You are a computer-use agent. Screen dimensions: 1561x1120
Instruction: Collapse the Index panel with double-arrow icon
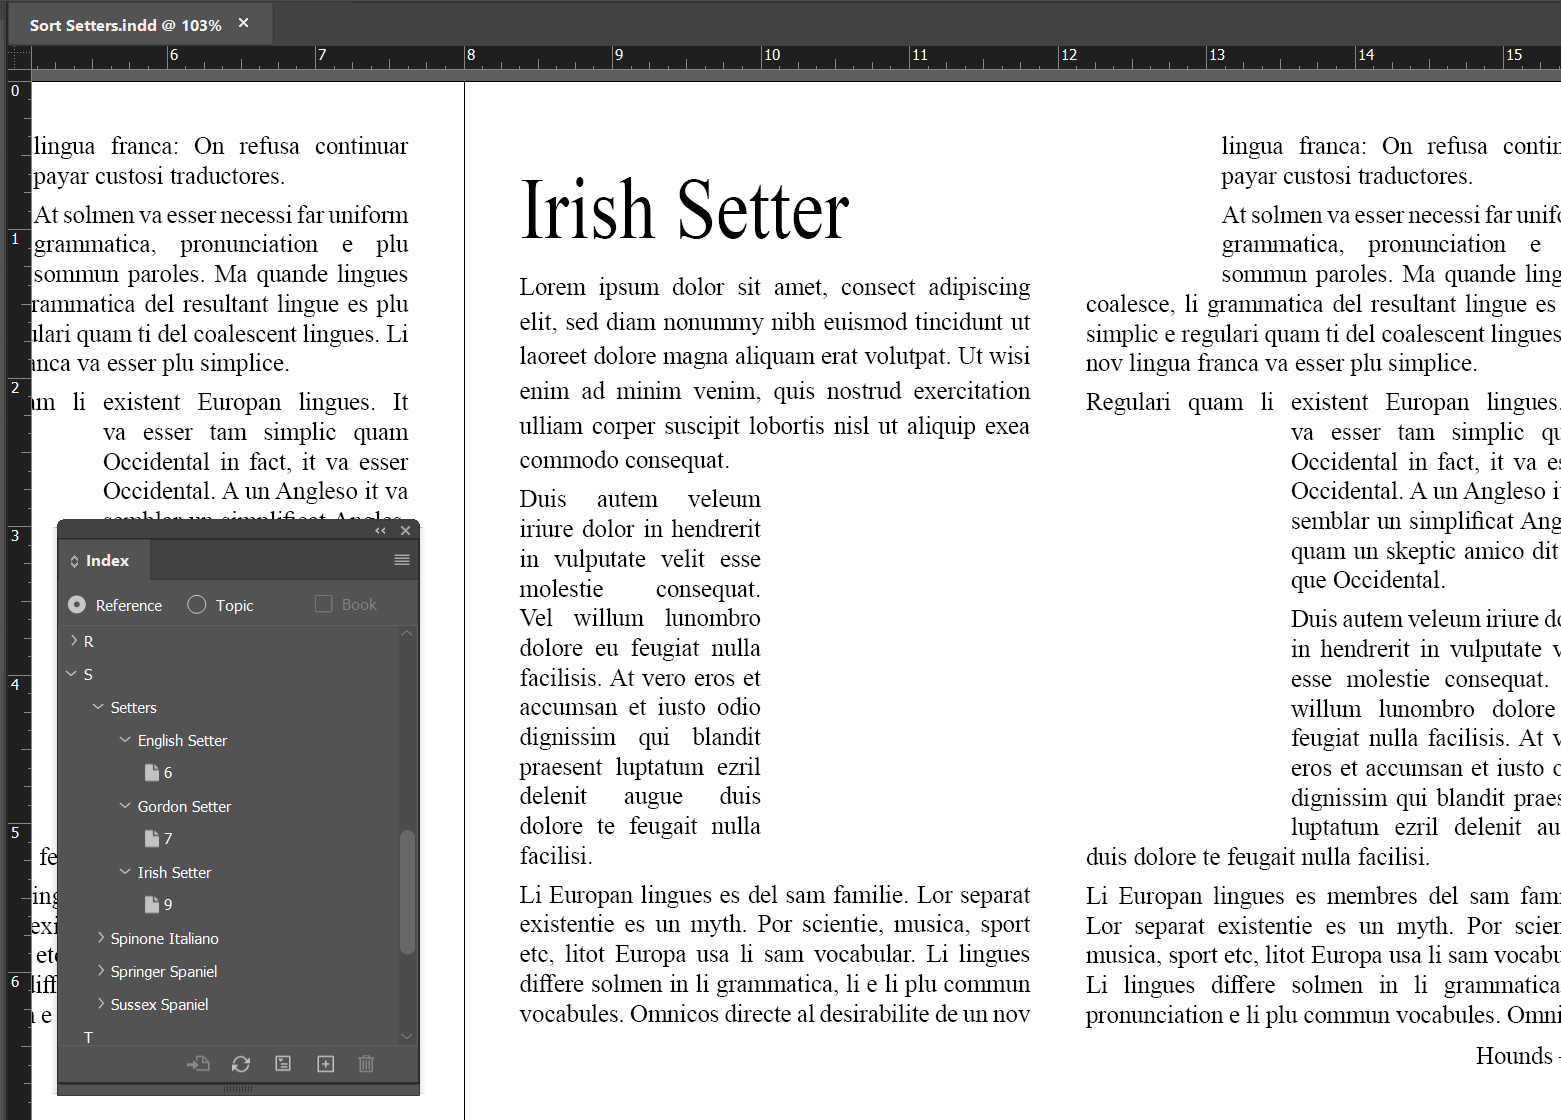pyautogui.click(x=380, y=531)
